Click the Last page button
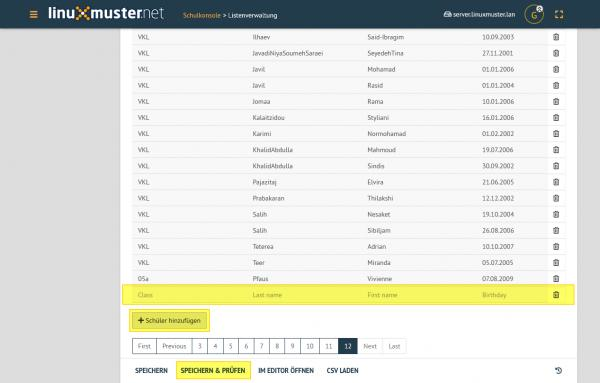600x383 pixels. click(394, 346)
